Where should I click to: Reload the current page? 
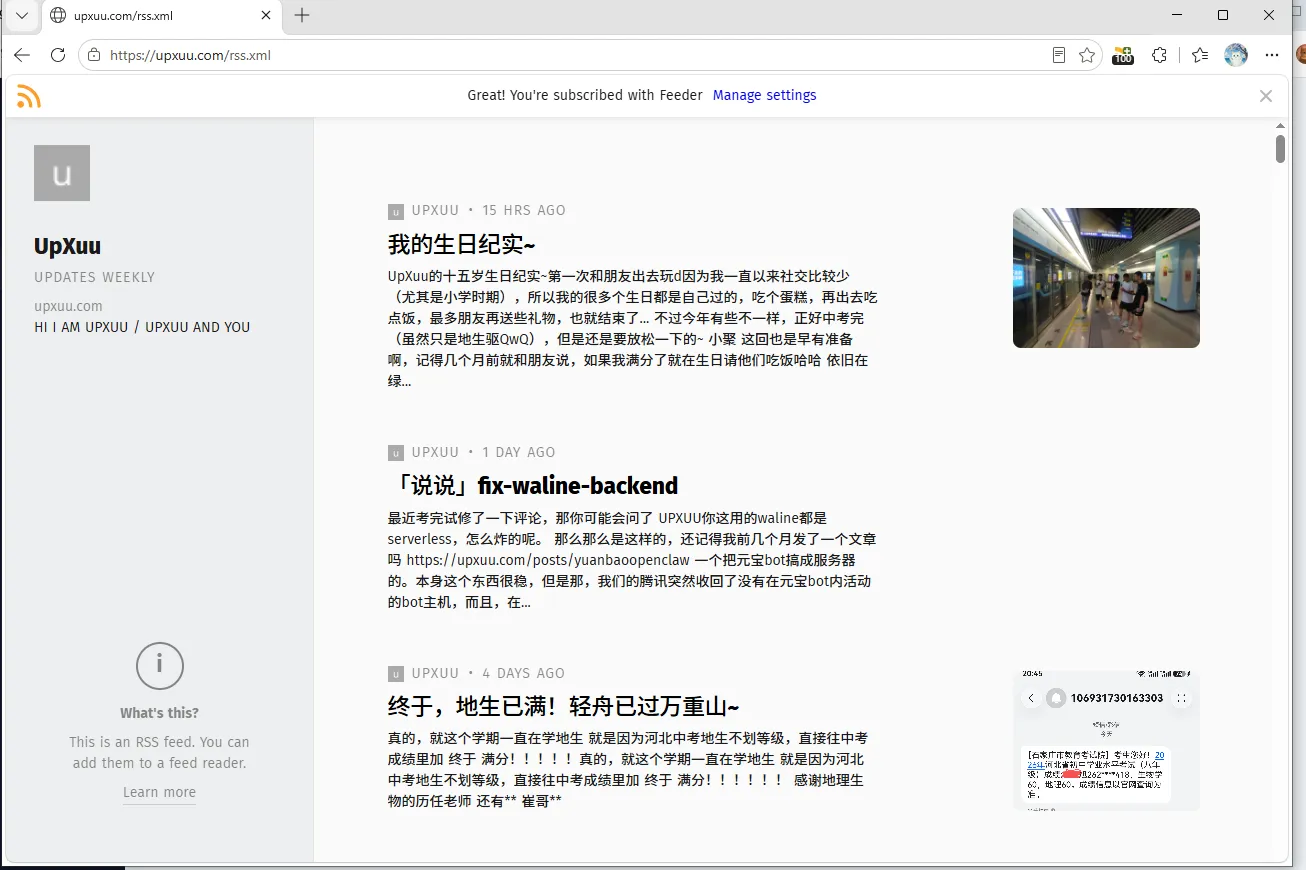click(x=58, y=55)
